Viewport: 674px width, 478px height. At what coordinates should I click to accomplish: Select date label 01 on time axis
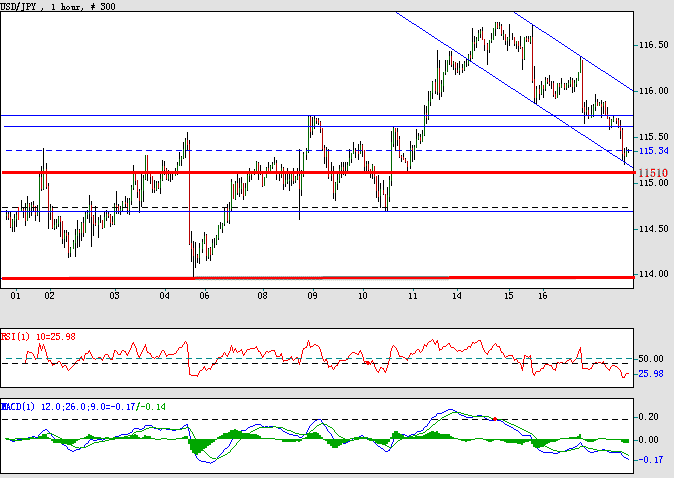coord(15,296)
